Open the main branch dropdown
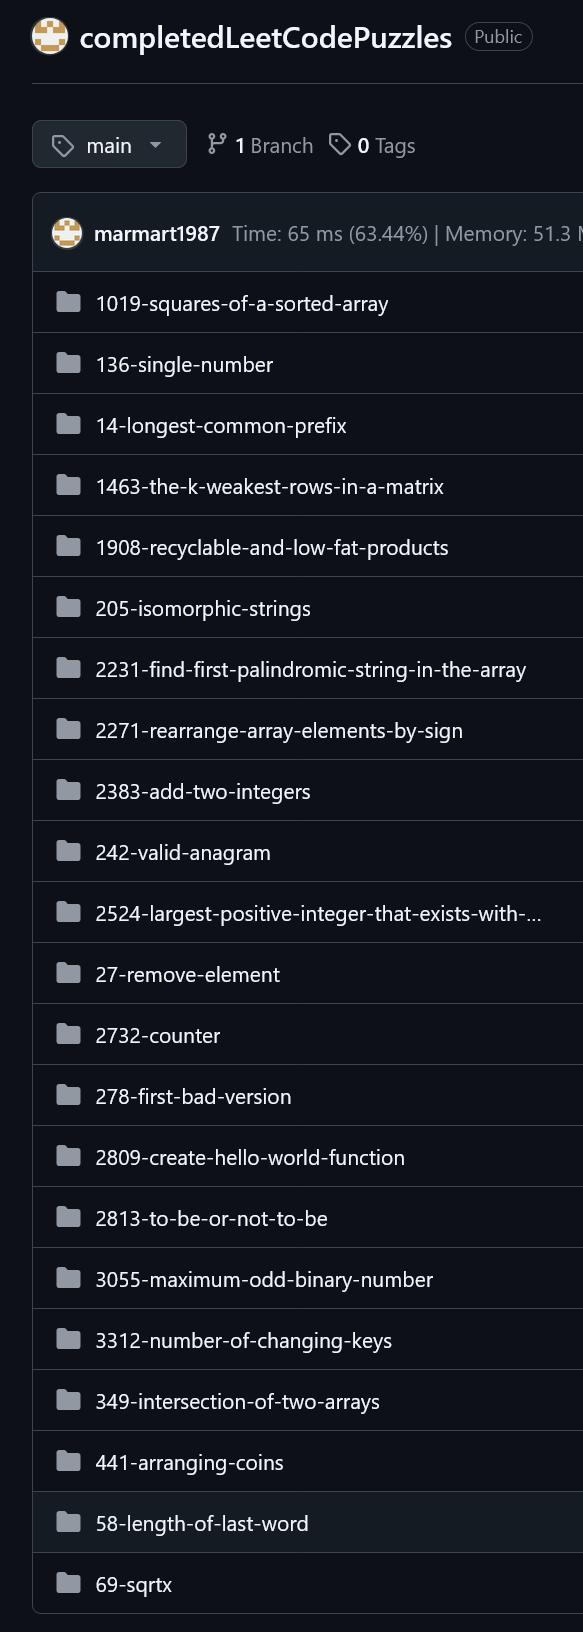The image size is (583, 1632). click(109, 144)
